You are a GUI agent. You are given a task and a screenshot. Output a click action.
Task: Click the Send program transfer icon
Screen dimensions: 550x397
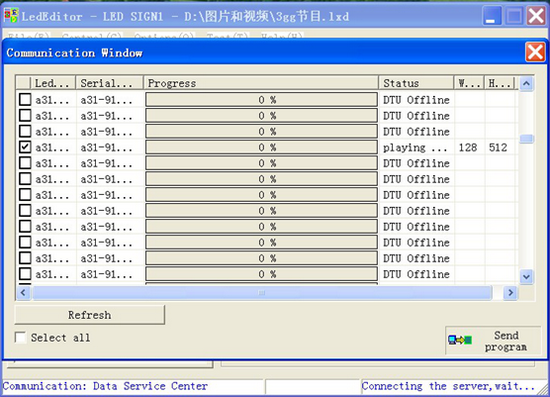tap(460, 340)
